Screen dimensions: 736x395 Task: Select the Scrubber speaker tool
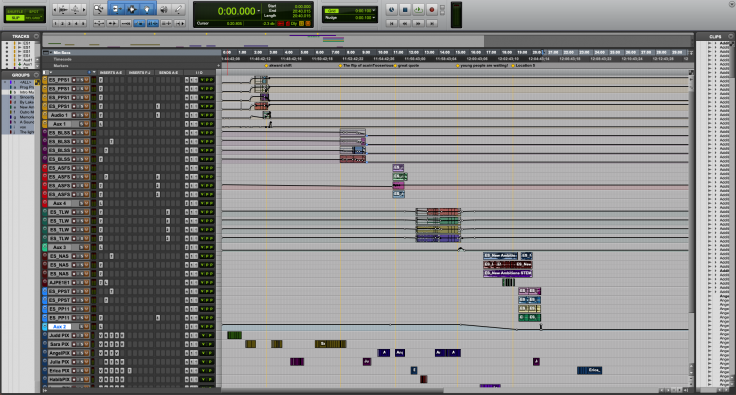pos(164,9)
